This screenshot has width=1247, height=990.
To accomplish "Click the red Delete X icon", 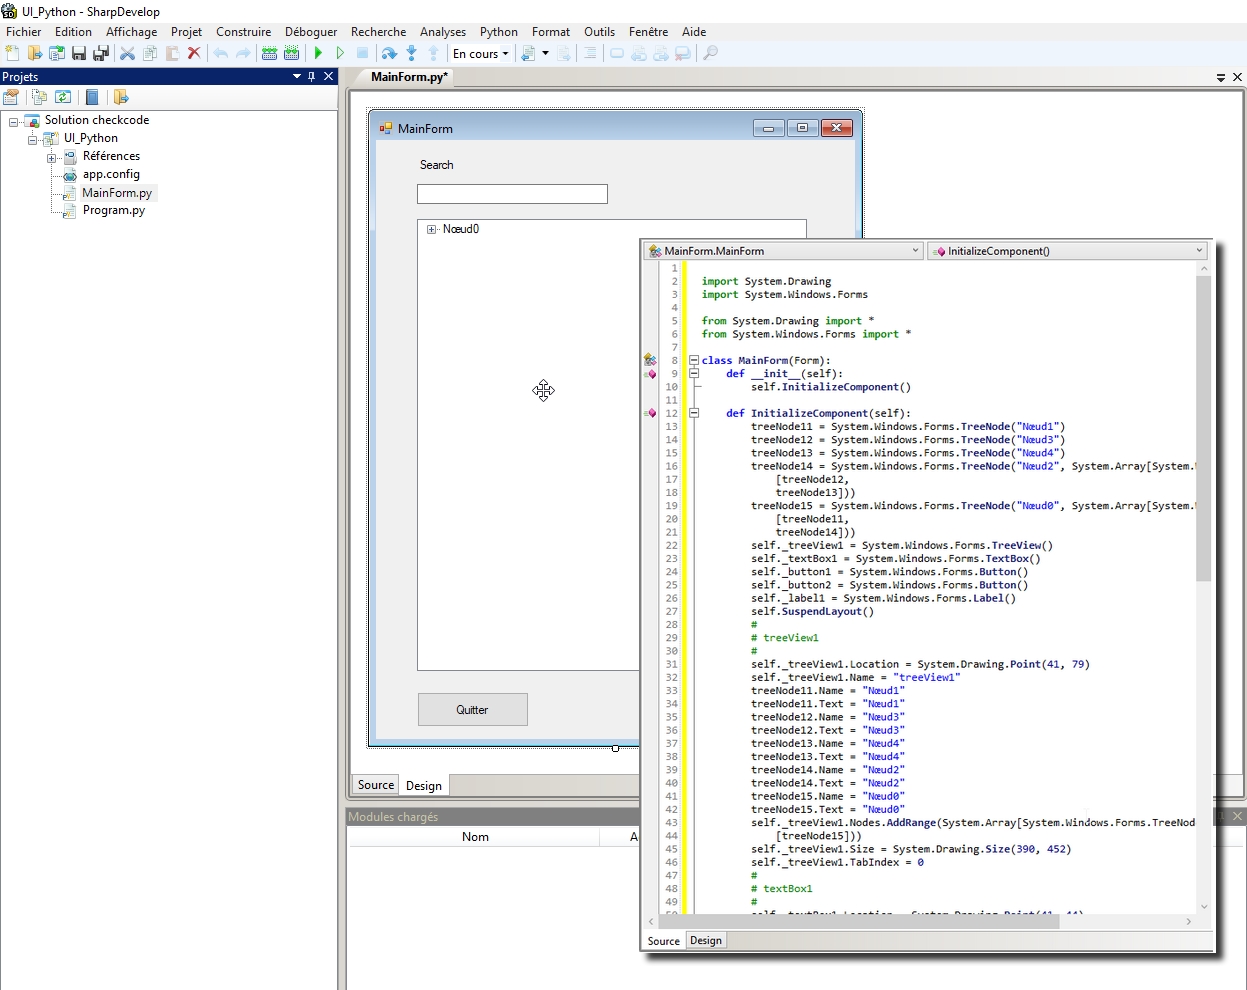I will [194, 53].
